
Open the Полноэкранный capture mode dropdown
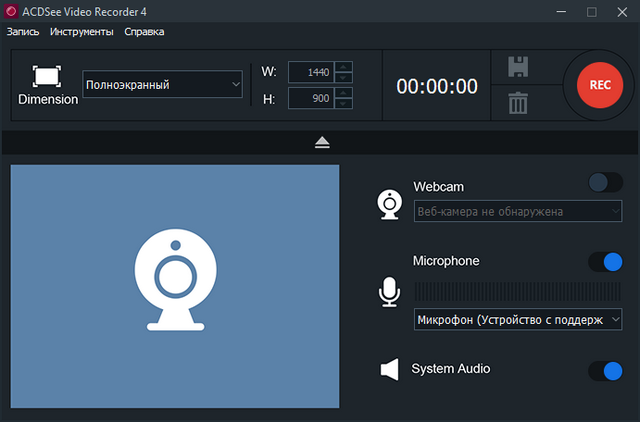[x=163, y=85]
